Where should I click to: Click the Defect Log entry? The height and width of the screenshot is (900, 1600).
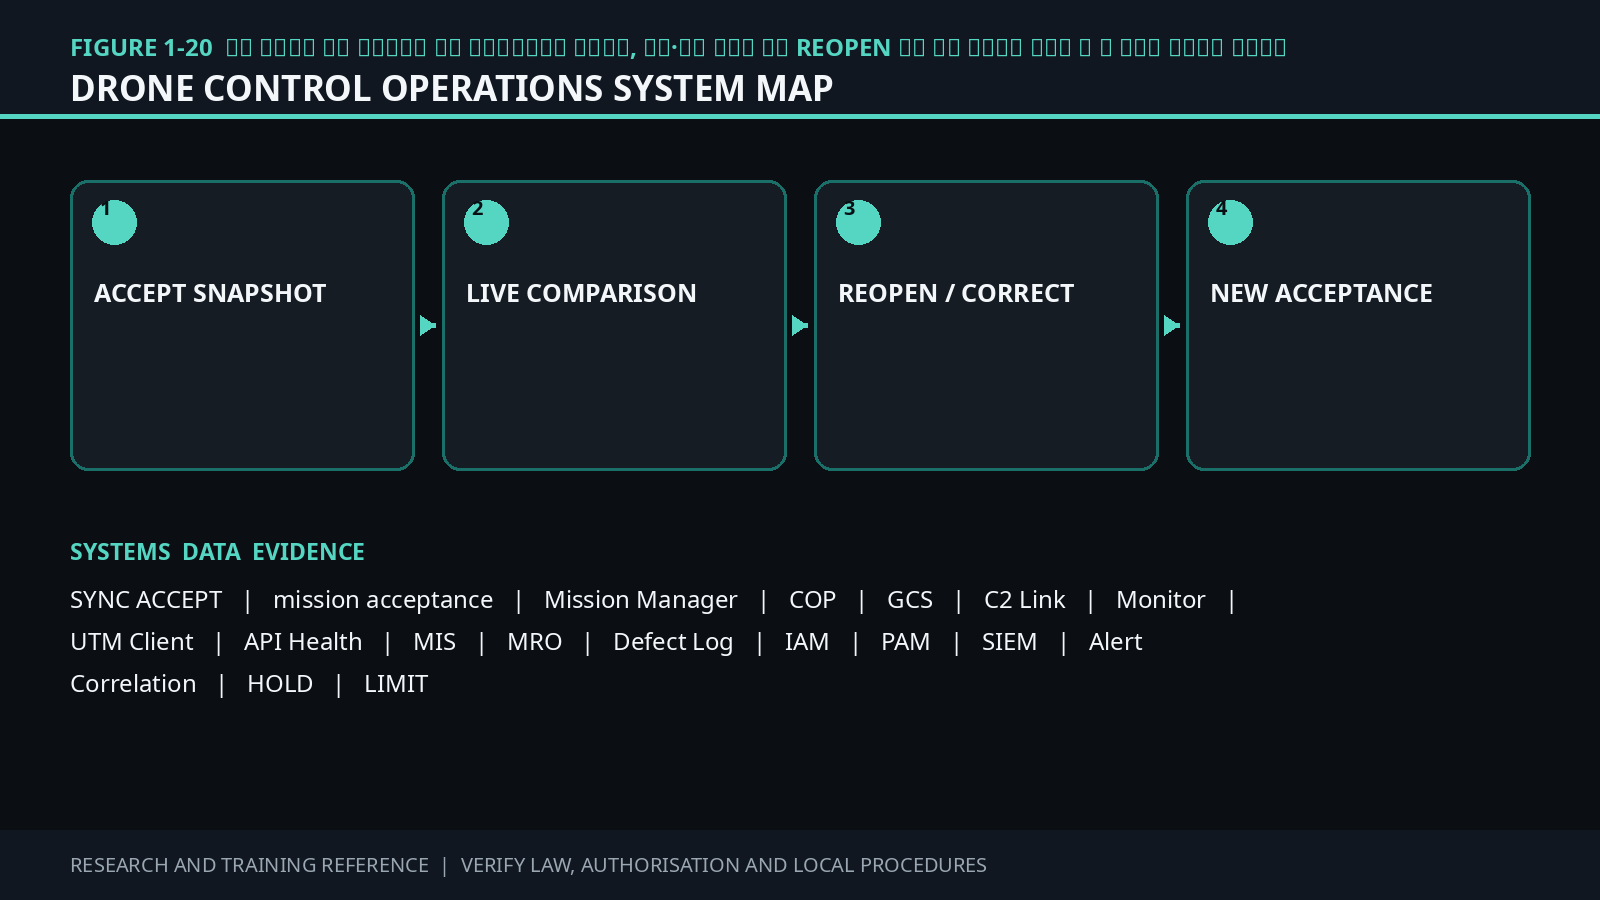point(673,642)
